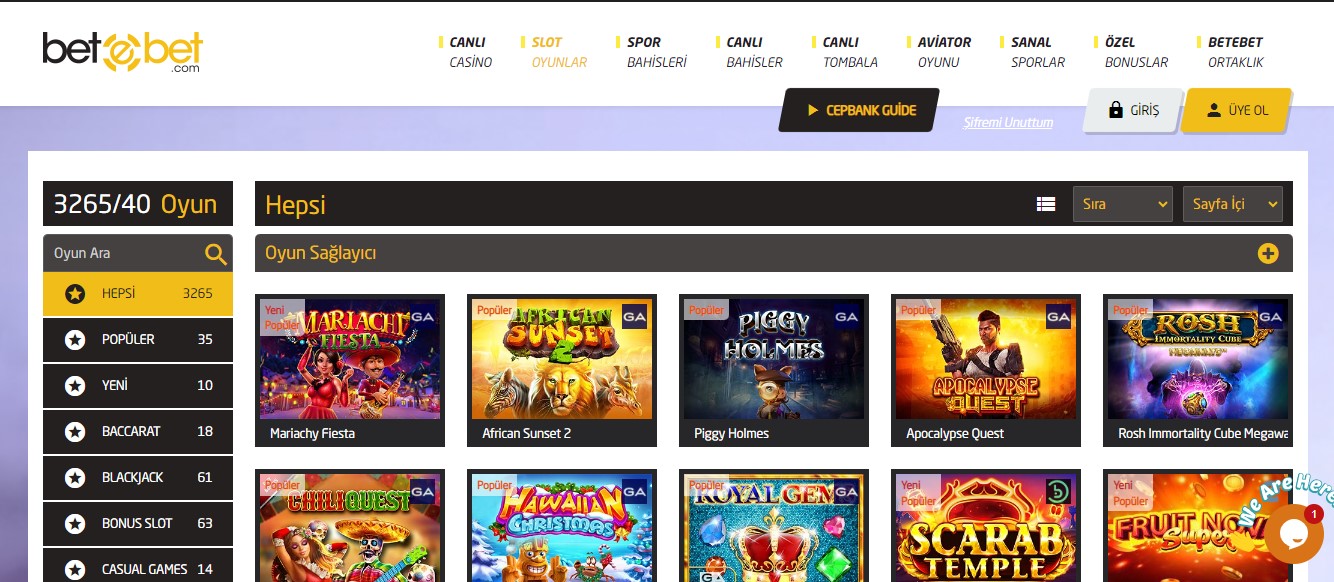Click the star icon next to HEPSİ
This screenshot has width=1334, height=582.
[x=74, y=294]
